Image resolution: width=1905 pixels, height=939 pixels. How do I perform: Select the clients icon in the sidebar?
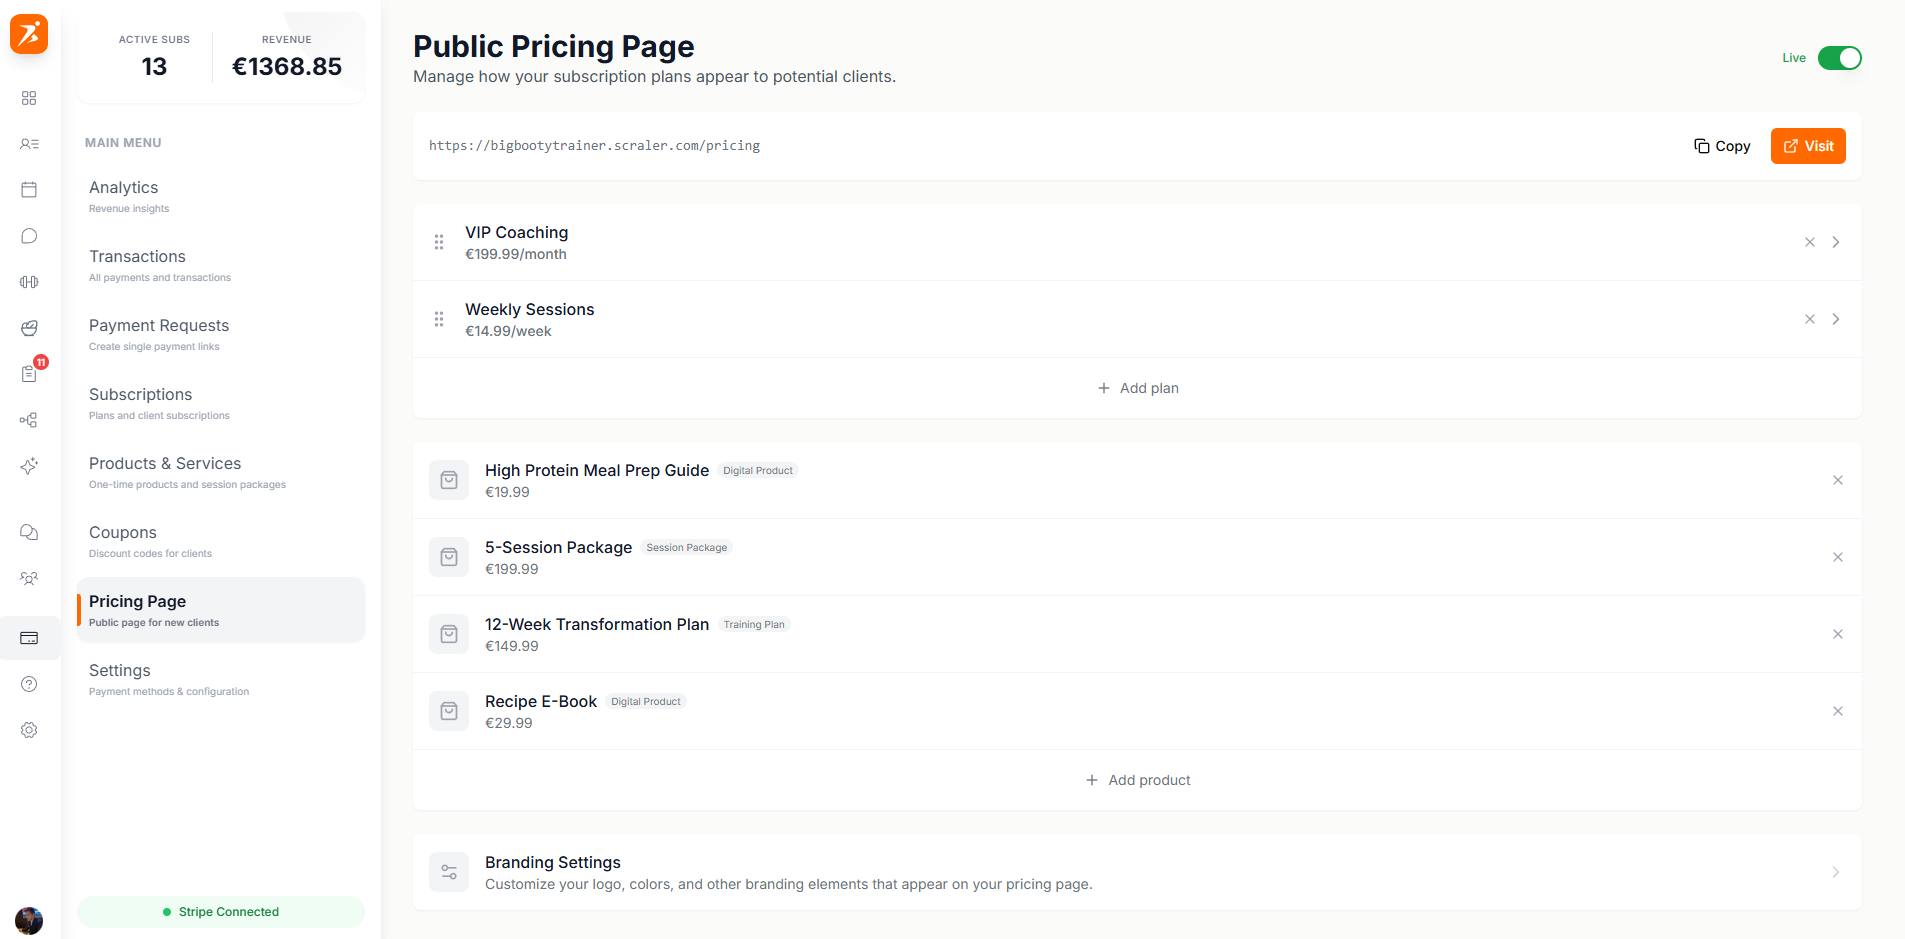tap(29, 143)
